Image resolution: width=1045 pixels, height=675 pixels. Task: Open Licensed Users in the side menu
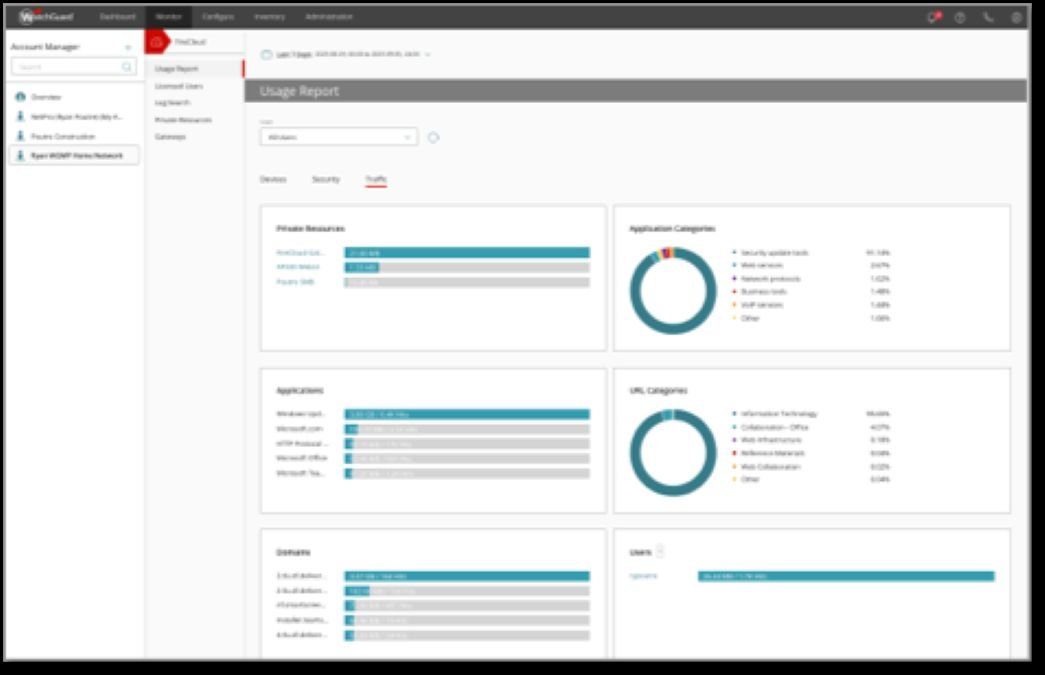coord(178,86)
